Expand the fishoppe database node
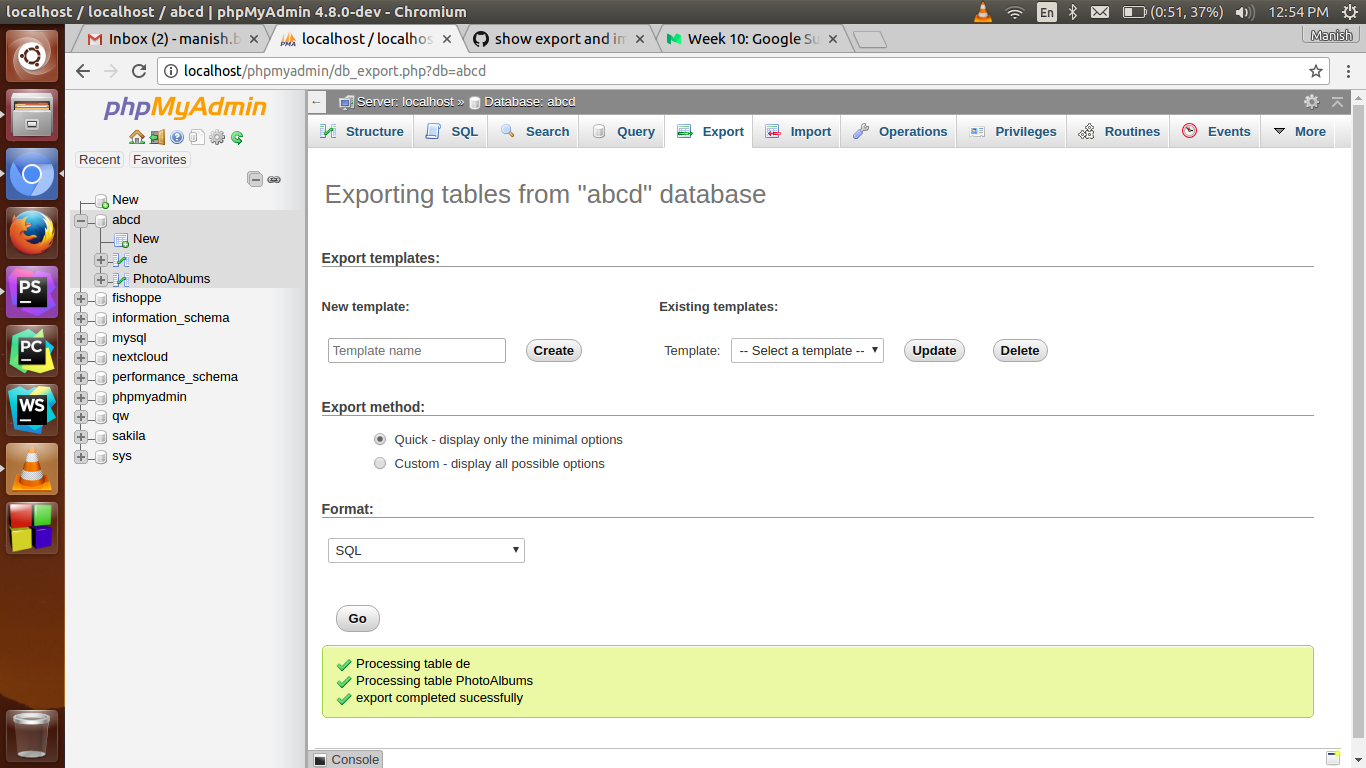The width and height of the screenshot is (1366, 768). pyautogui.click(x=81, y=298)
